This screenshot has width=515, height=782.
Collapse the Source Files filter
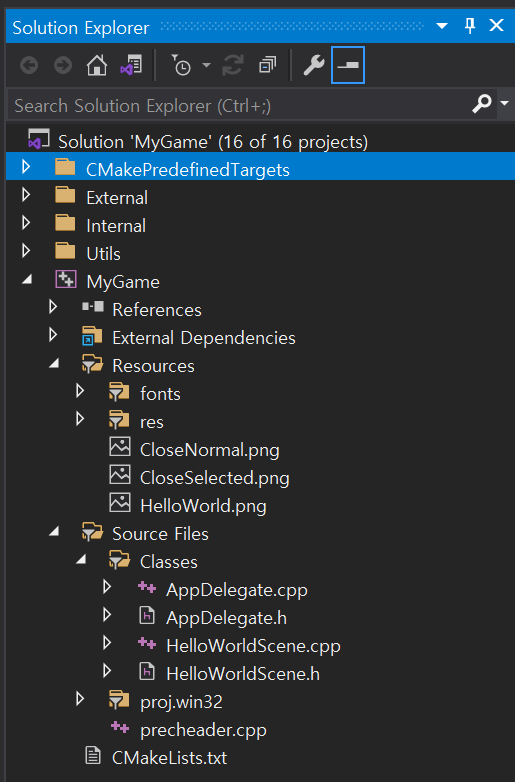tap(54, 532)
